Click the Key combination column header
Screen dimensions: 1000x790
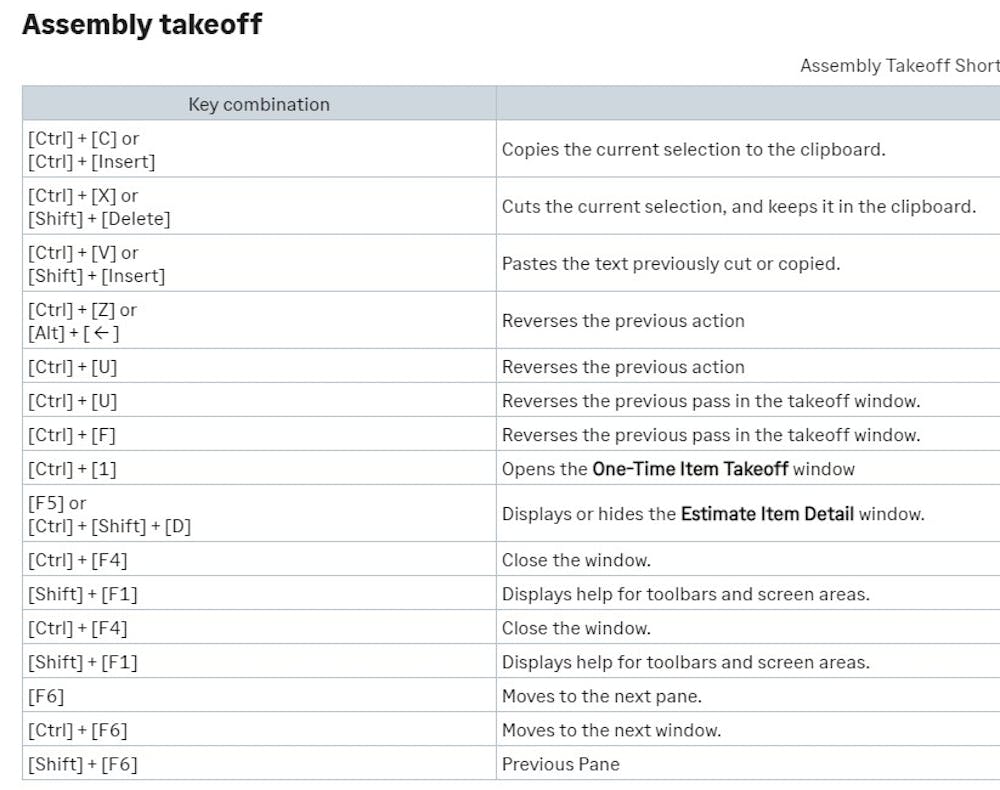coord(259,104)
